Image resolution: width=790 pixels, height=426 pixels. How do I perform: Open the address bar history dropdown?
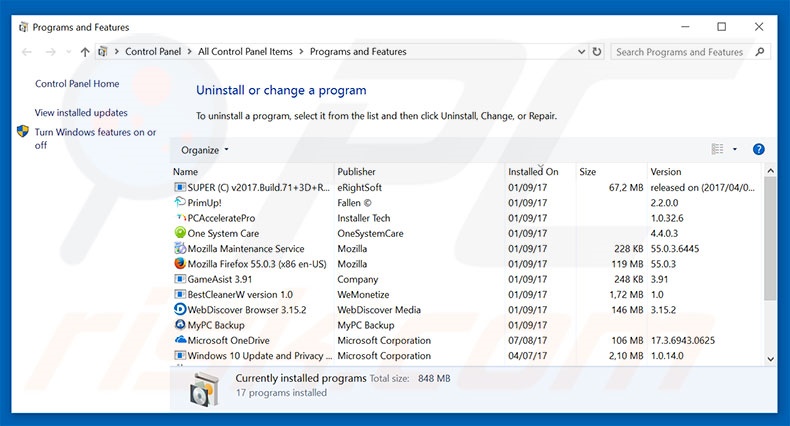581,51
